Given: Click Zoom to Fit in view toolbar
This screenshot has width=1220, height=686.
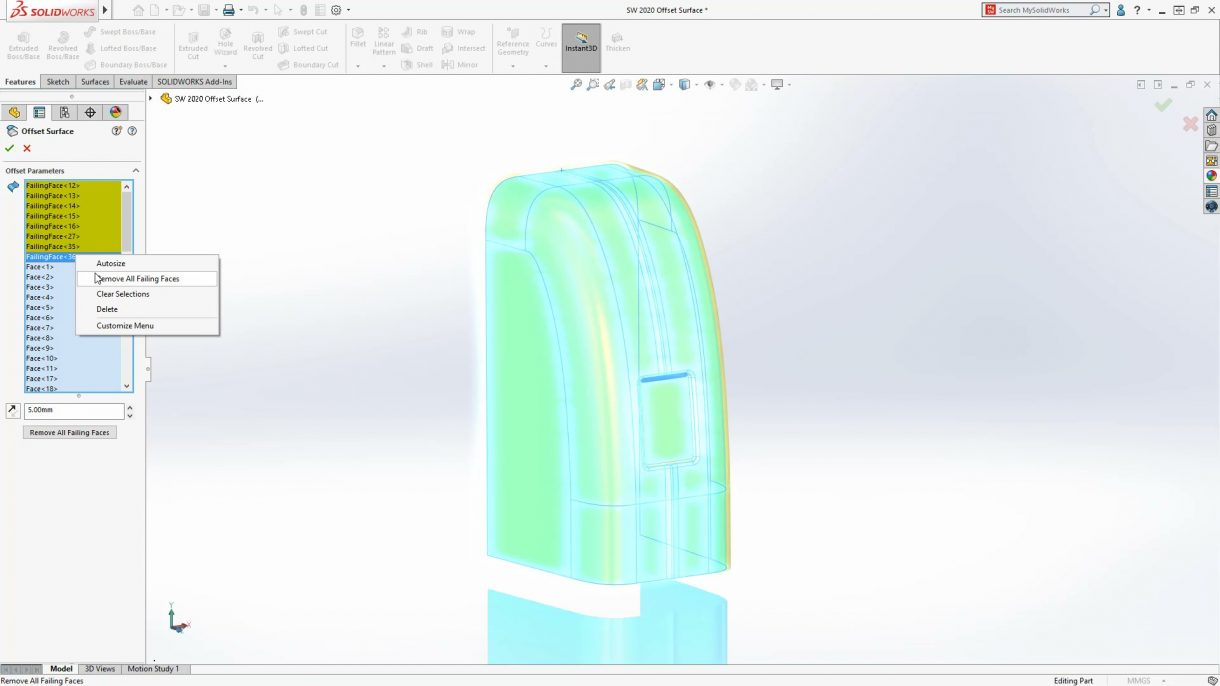Looking at the screenshot, I should click(x=576, y=85).
